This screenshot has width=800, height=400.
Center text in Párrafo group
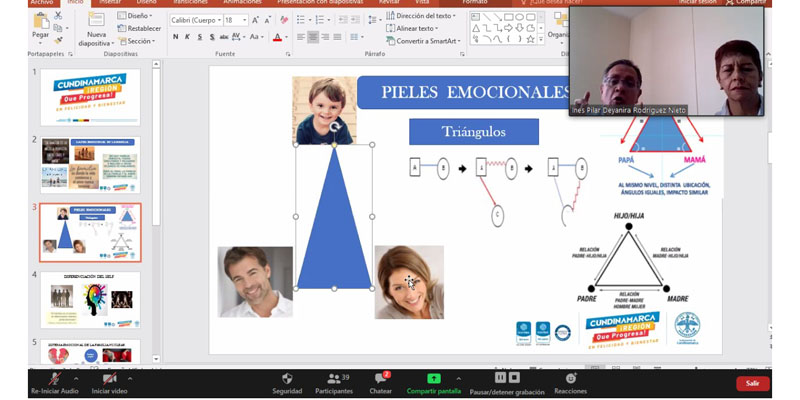tap(313, 37)
